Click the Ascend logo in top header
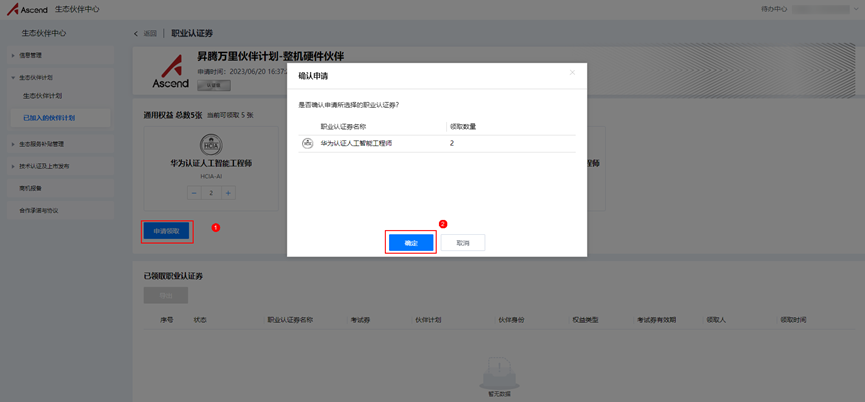865x402 pixels. pyautogui.click(x=27, y=9)
